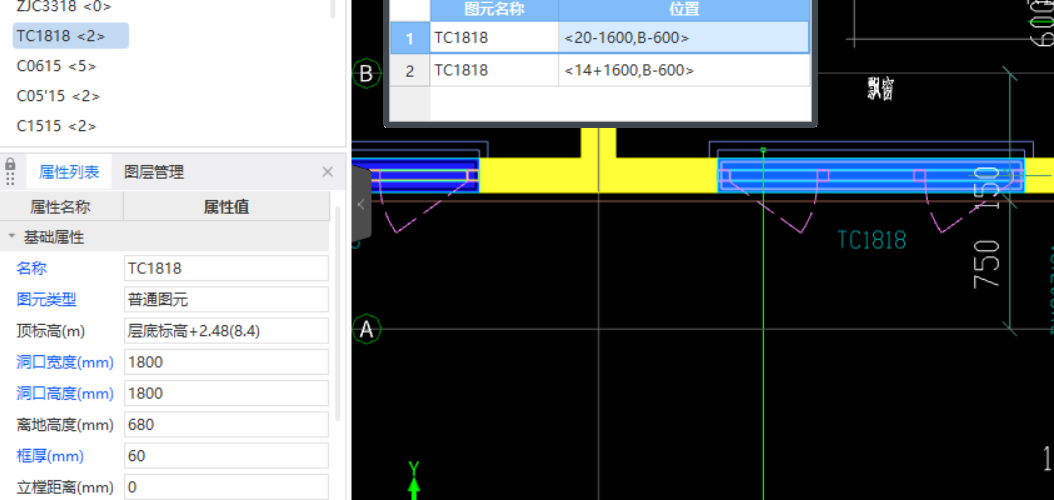Select ZJC3318 <0> in component list

(x=64, y=7)
